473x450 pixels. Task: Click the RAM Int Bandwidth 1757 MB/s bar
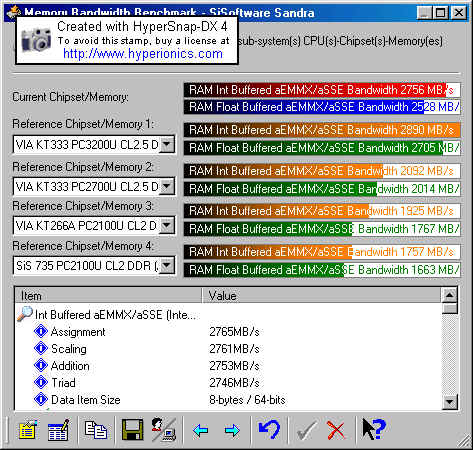coord(322,252)
